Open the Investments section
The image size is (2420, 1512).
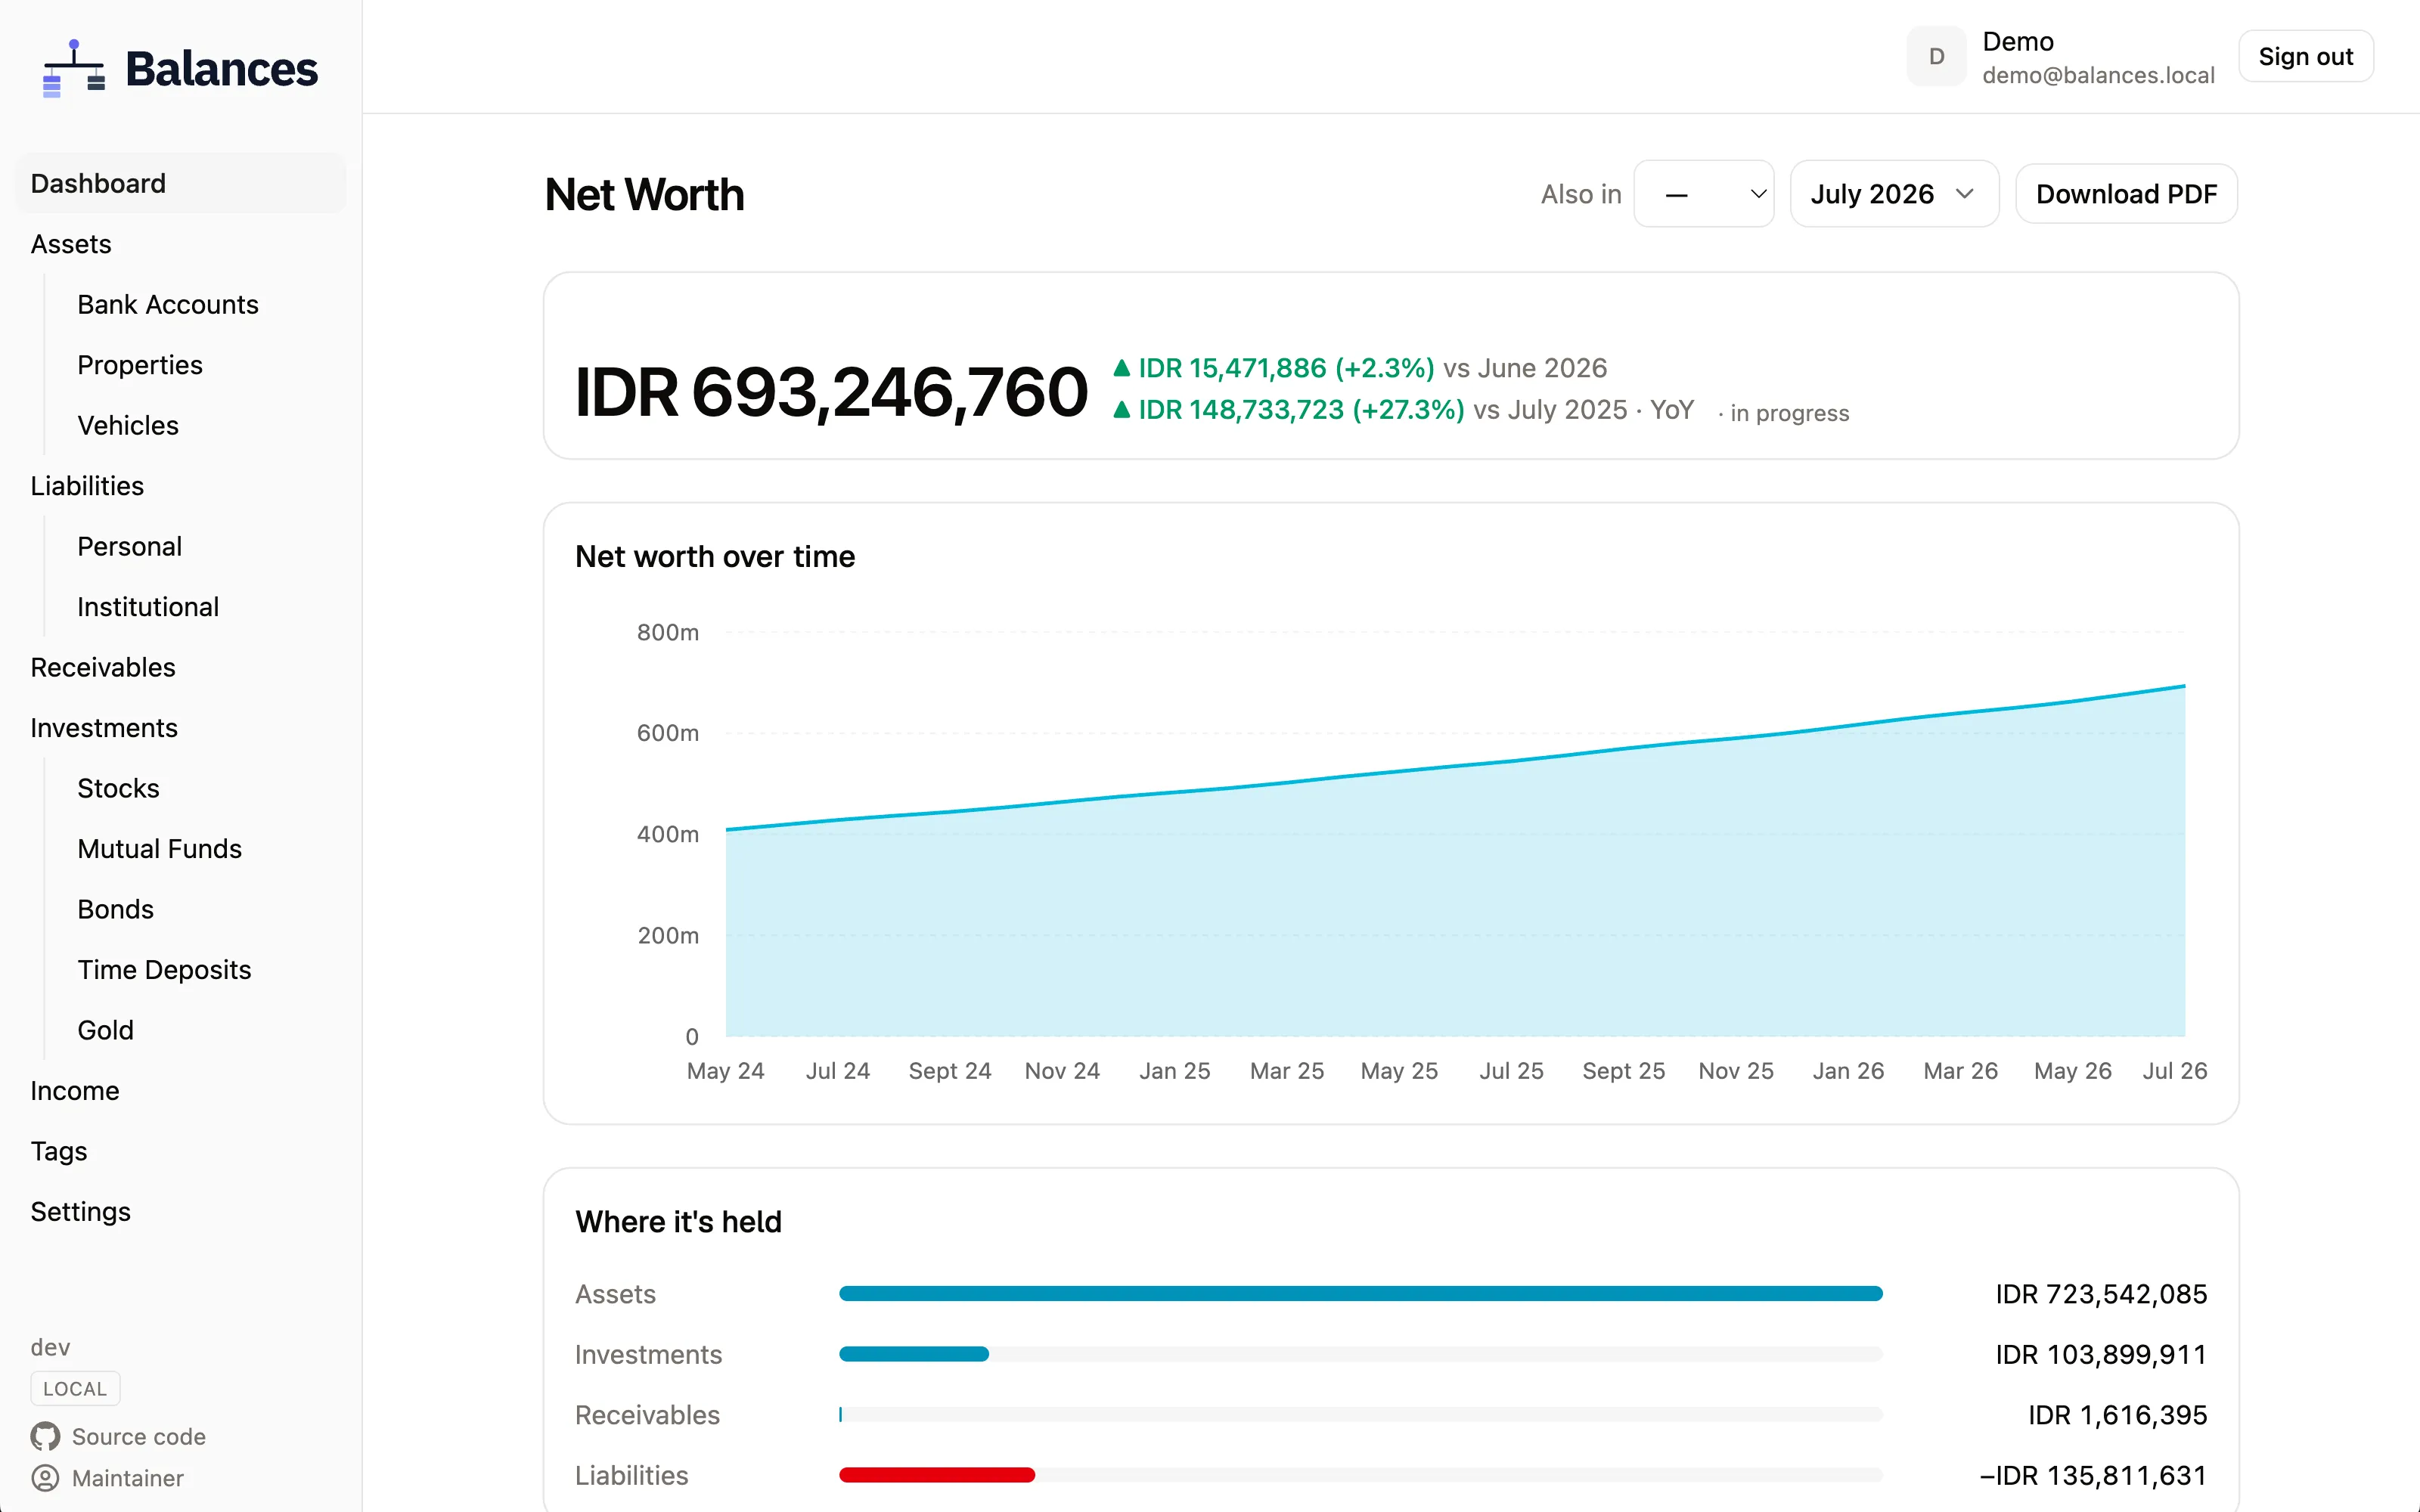[104, 728]
